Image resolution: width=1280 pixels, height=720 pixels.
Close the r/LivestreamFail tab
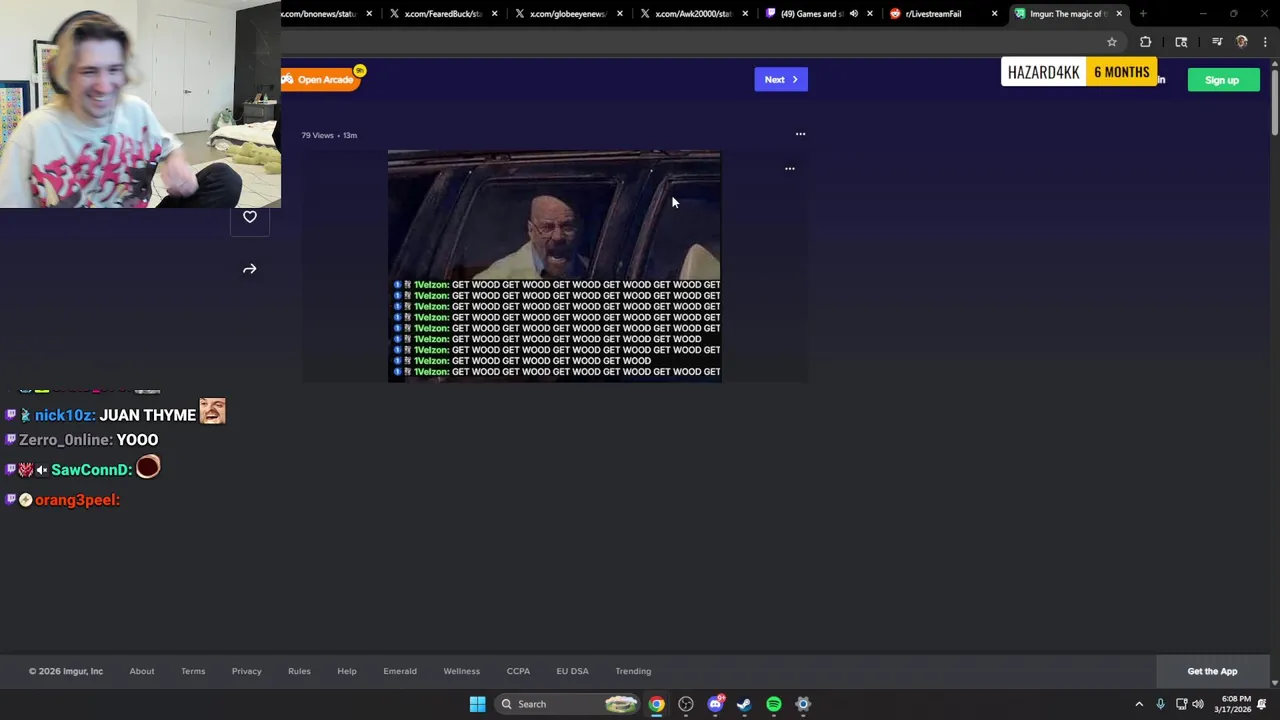(x=994, y=14)
